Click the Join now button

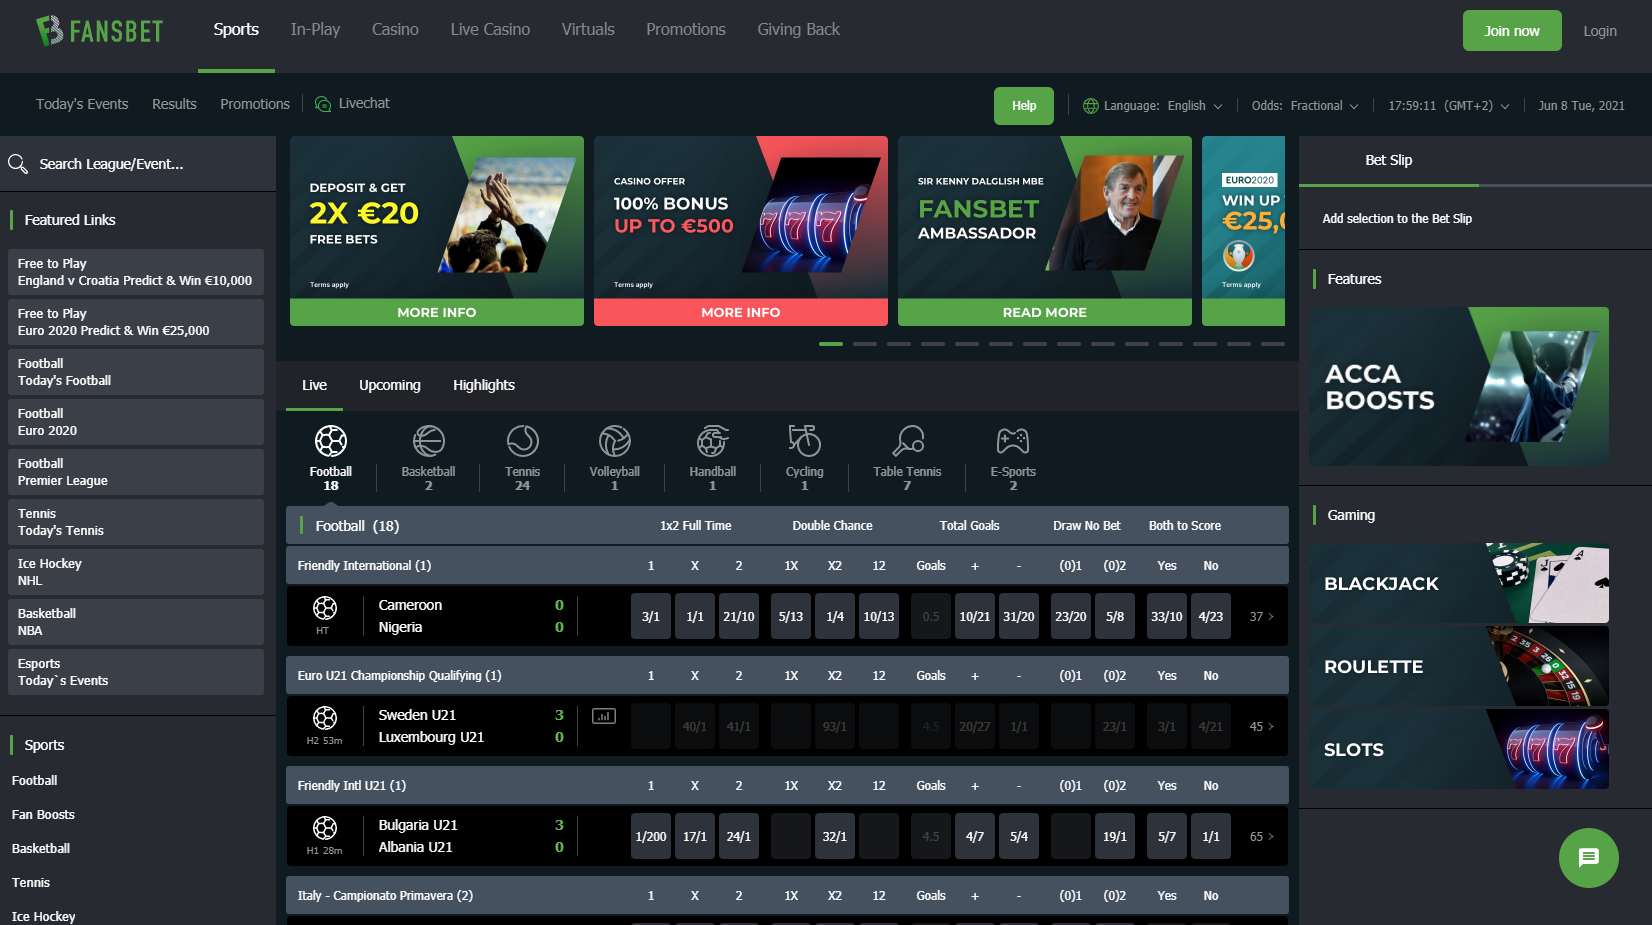tap(1512, 31)
